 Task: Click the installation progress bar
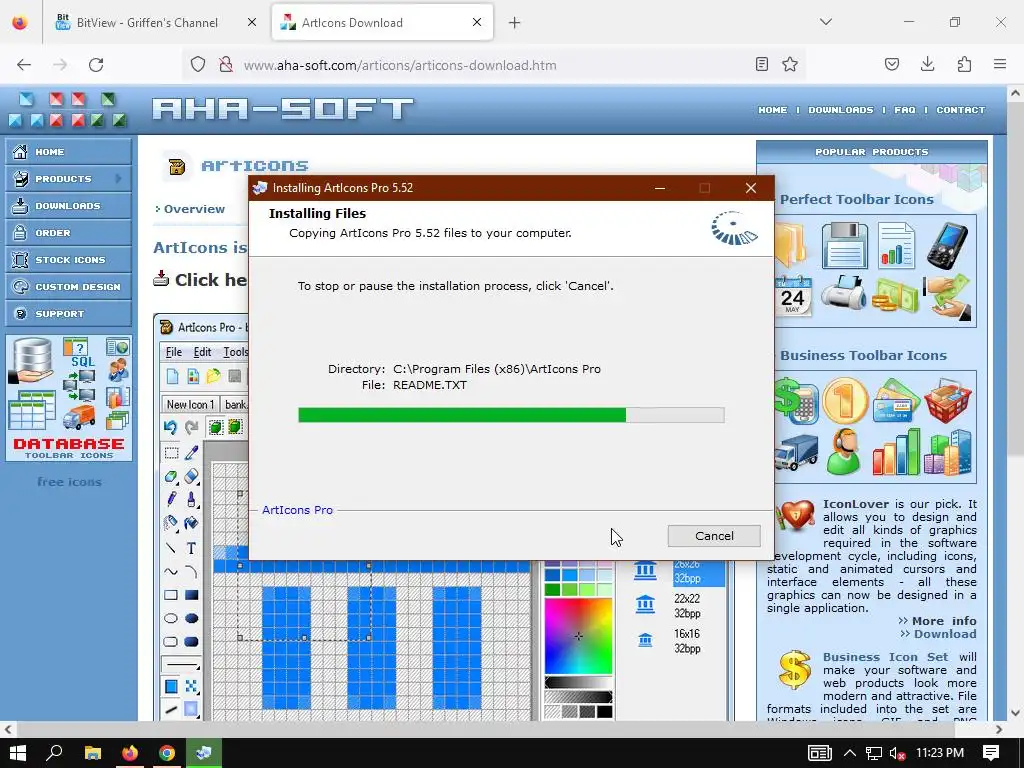(x=511, y=415)
